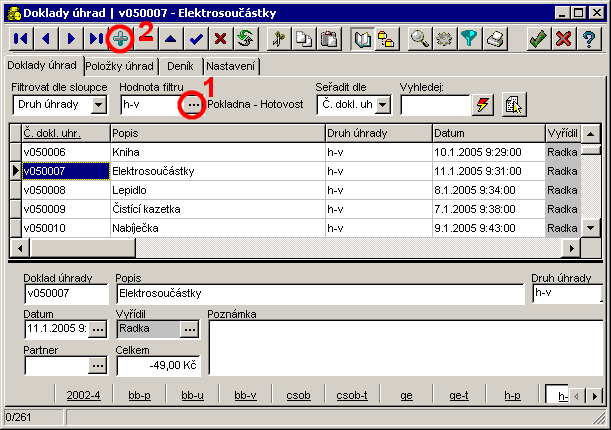Click the refresh data icon in toolbar
This screenshot has height=430, width=611.
tap(245, 39)
